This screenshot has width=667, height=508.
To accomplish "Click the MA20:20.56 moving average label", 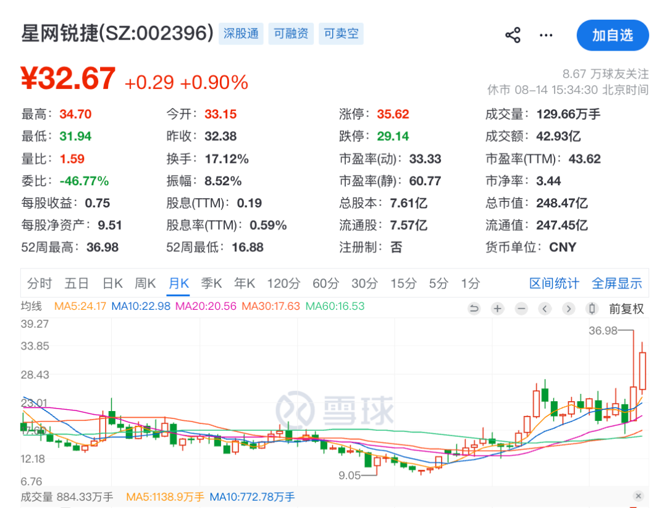I will (x=205, y=306).
